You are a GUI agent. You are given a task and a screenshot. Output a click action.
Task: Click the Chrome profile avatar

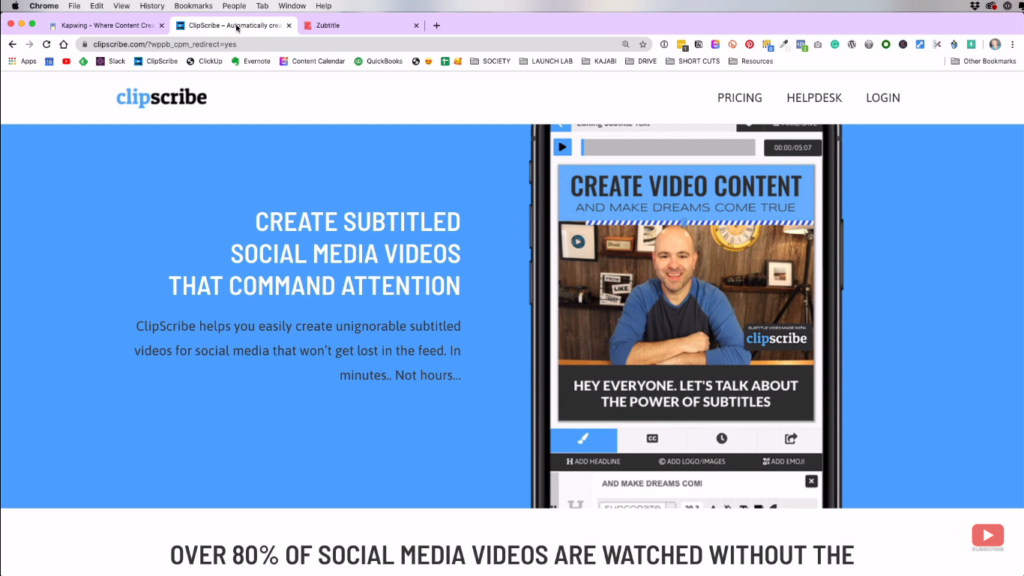coord(995,44)
